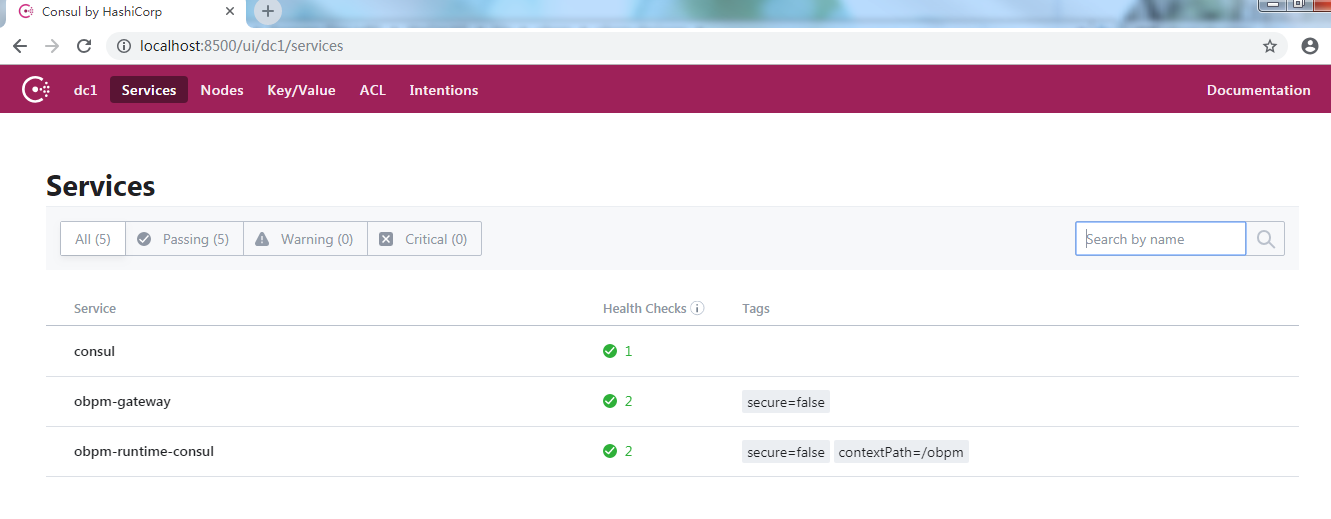Open the Documentation link
Screen dimensions: 1331x519
click(1258, 90)
